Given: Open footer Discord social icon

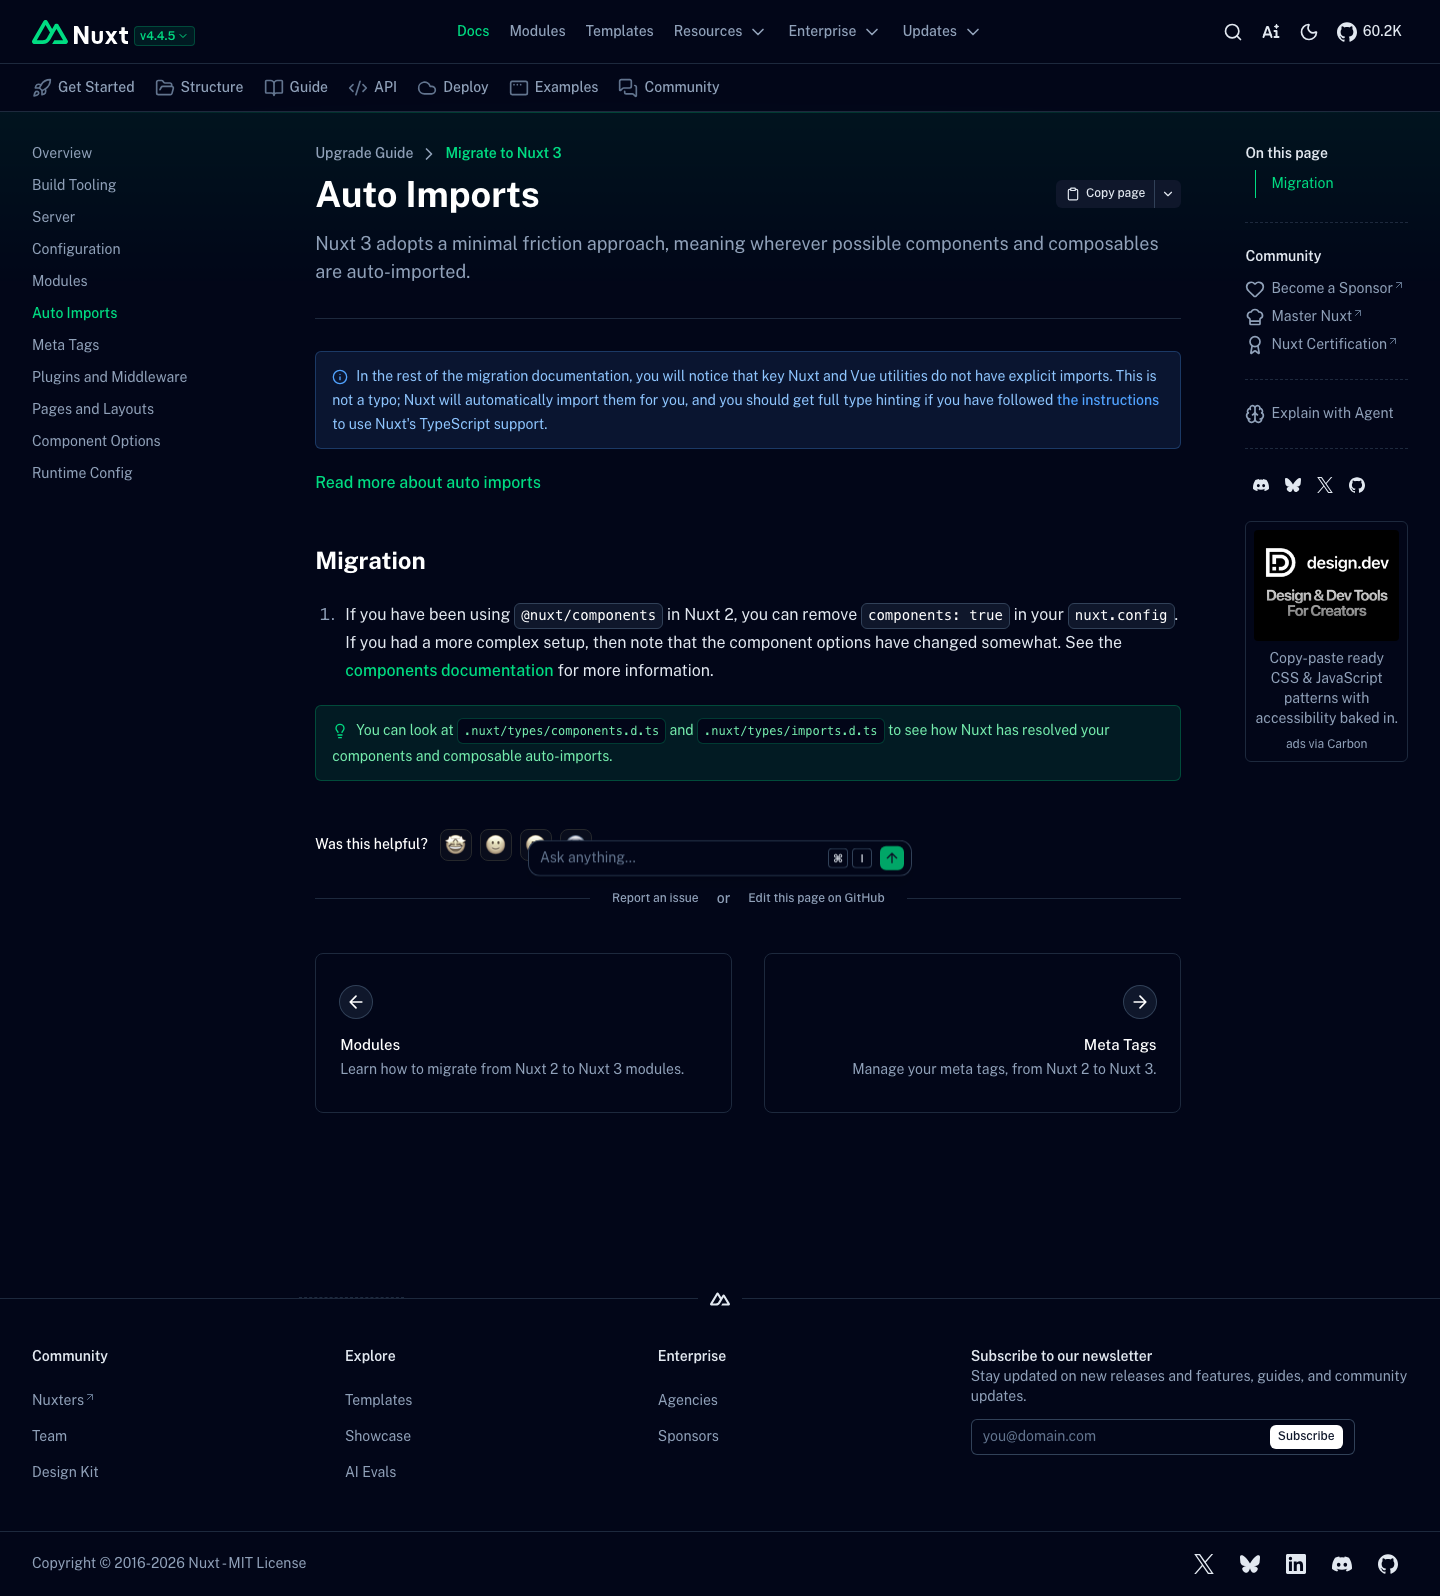Looking at the screenshot, I should pos(1342,1564).
